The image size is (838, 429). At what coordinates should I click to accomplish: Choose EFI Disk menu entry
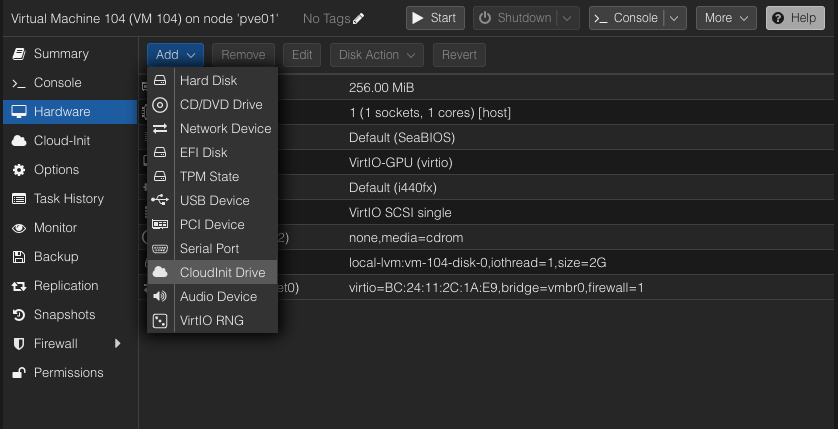(x=203, y=153)
